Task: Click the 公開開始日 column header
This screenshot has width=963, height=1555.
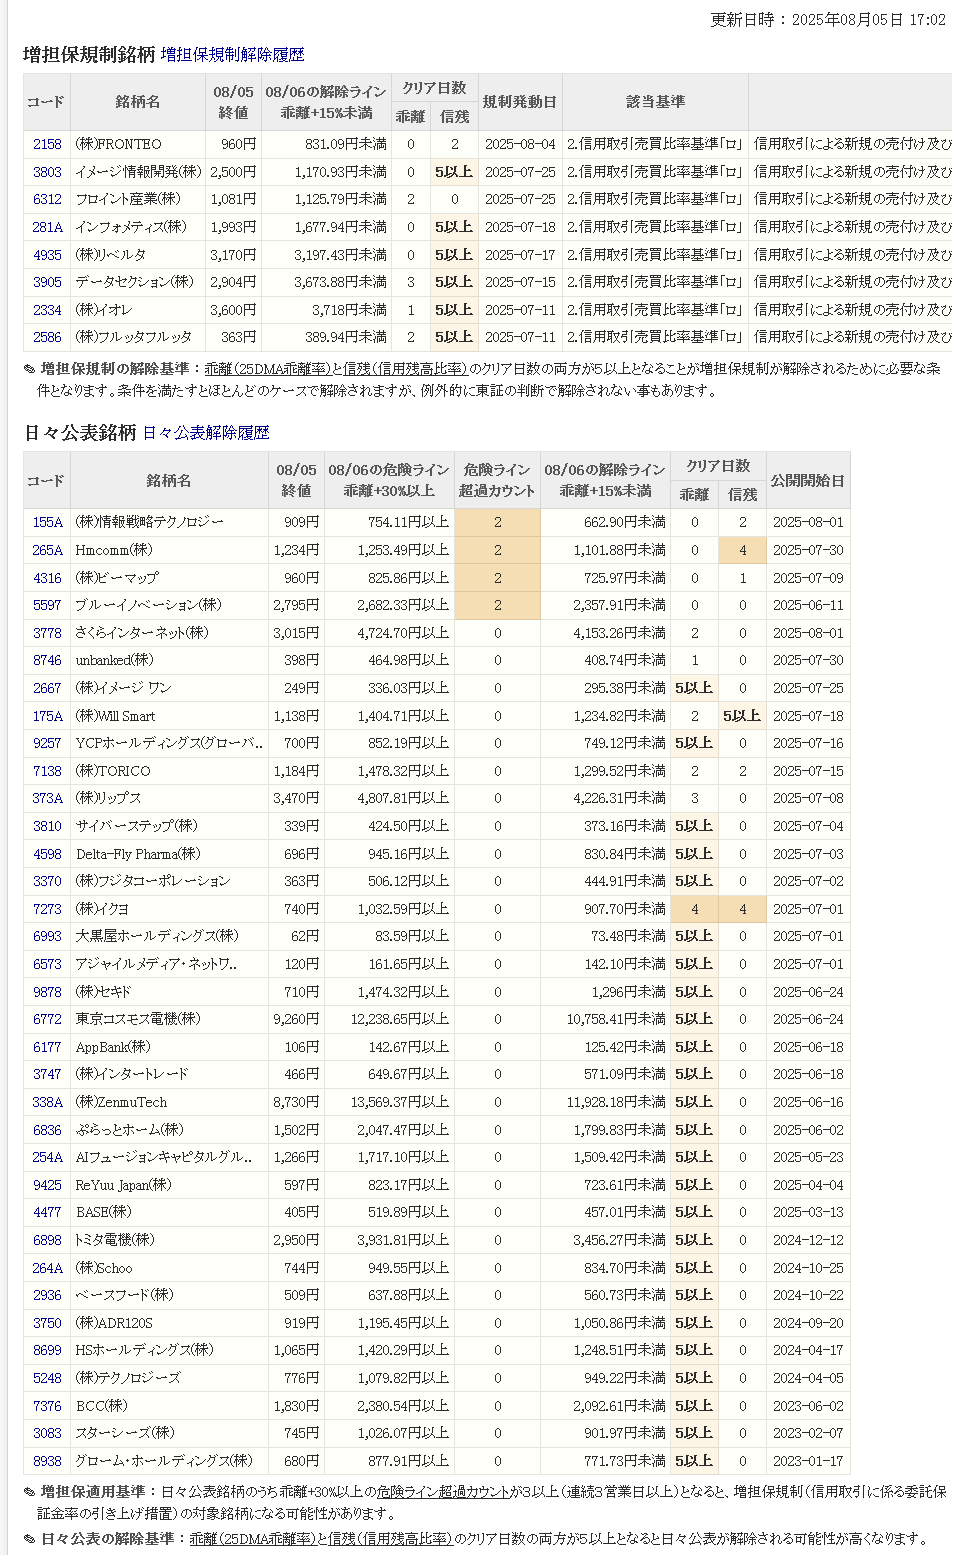Action: [x=807, y=481]
